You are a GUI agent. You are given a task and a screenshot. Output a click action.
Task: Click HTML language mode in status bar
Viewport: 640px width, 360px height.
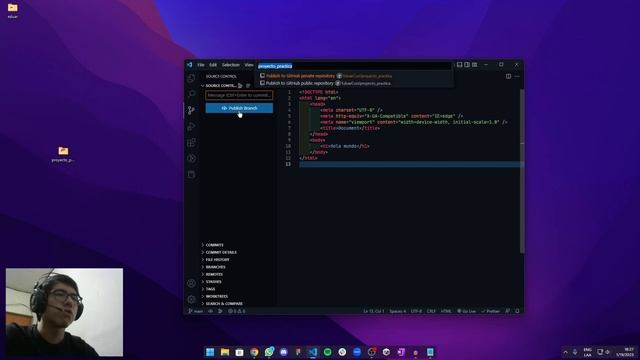pyautogui.click(x=446, y=311)
